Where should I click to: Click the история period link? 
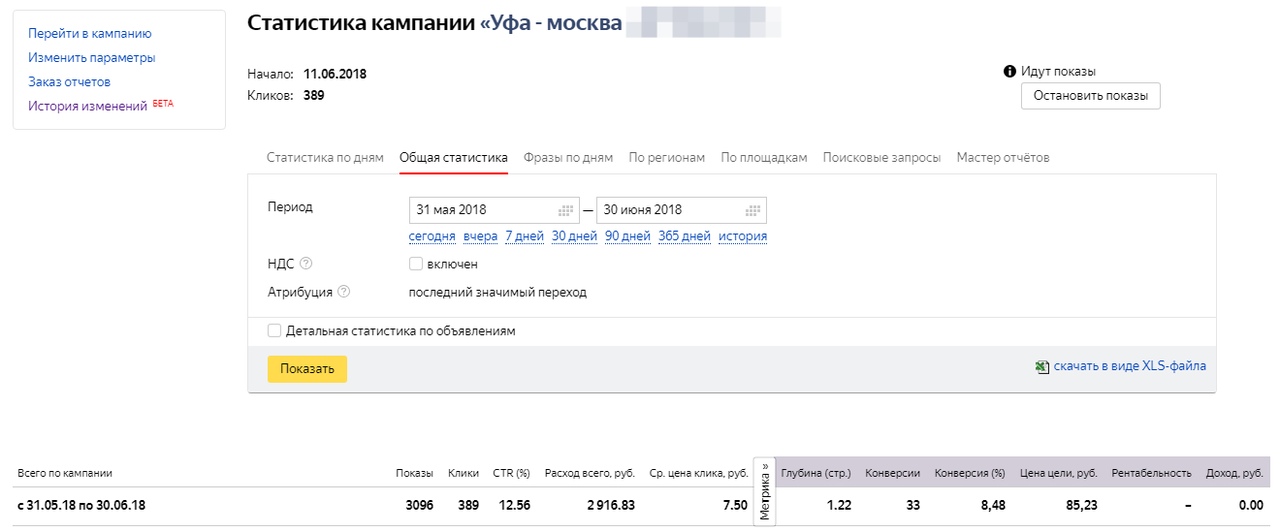click(743, 237)
